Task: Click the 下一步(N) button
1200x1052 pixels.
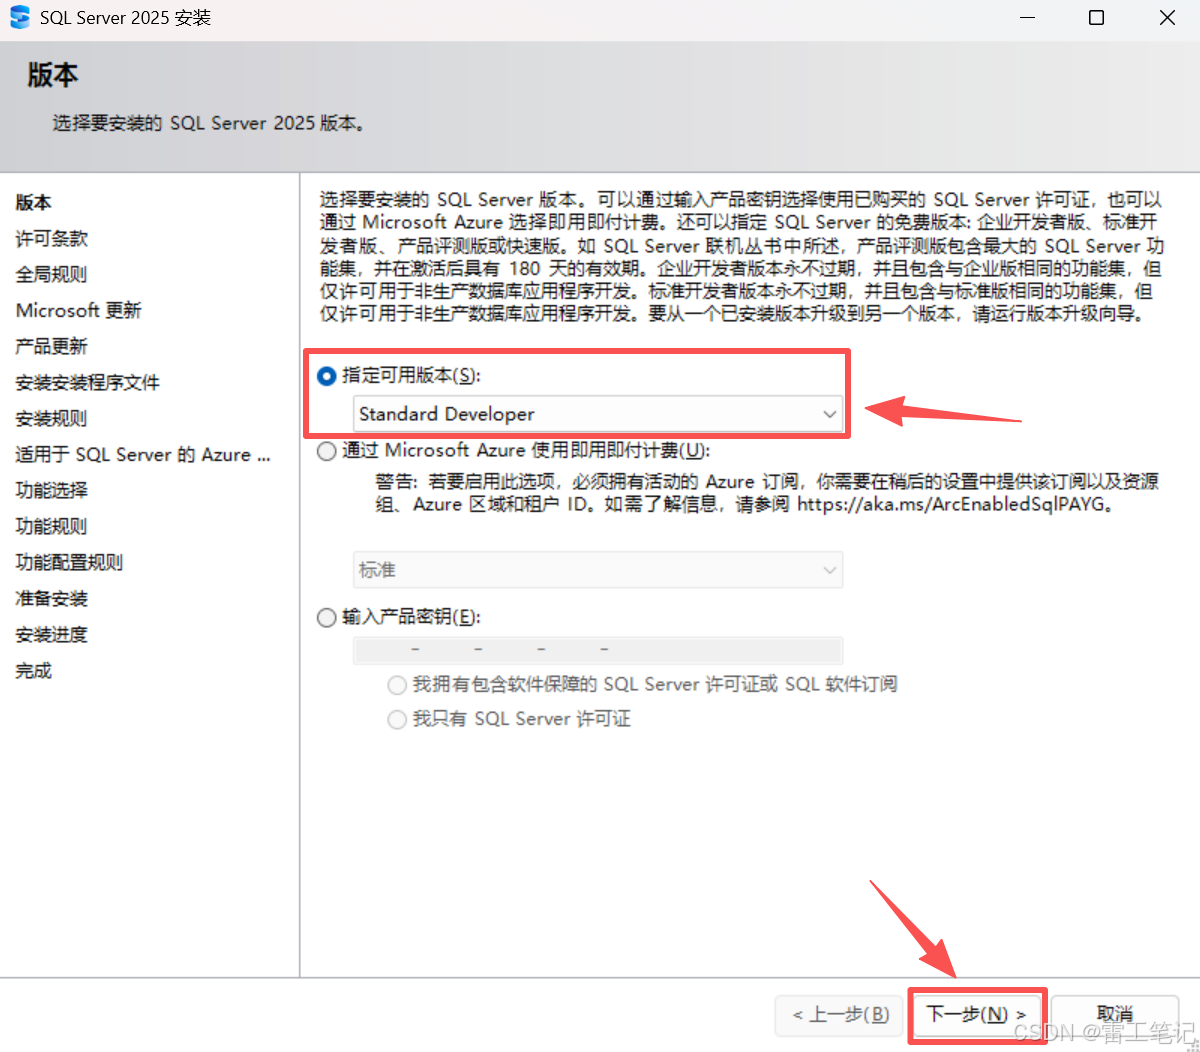Action: coord(977,1015)
